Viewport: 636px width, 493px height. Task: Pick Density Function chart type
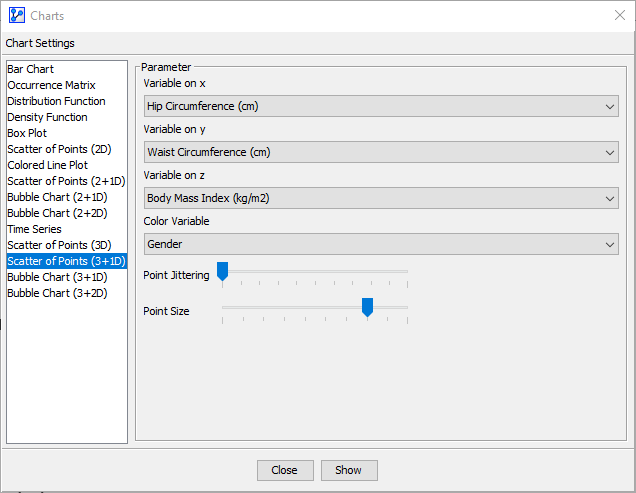(47, 117)
